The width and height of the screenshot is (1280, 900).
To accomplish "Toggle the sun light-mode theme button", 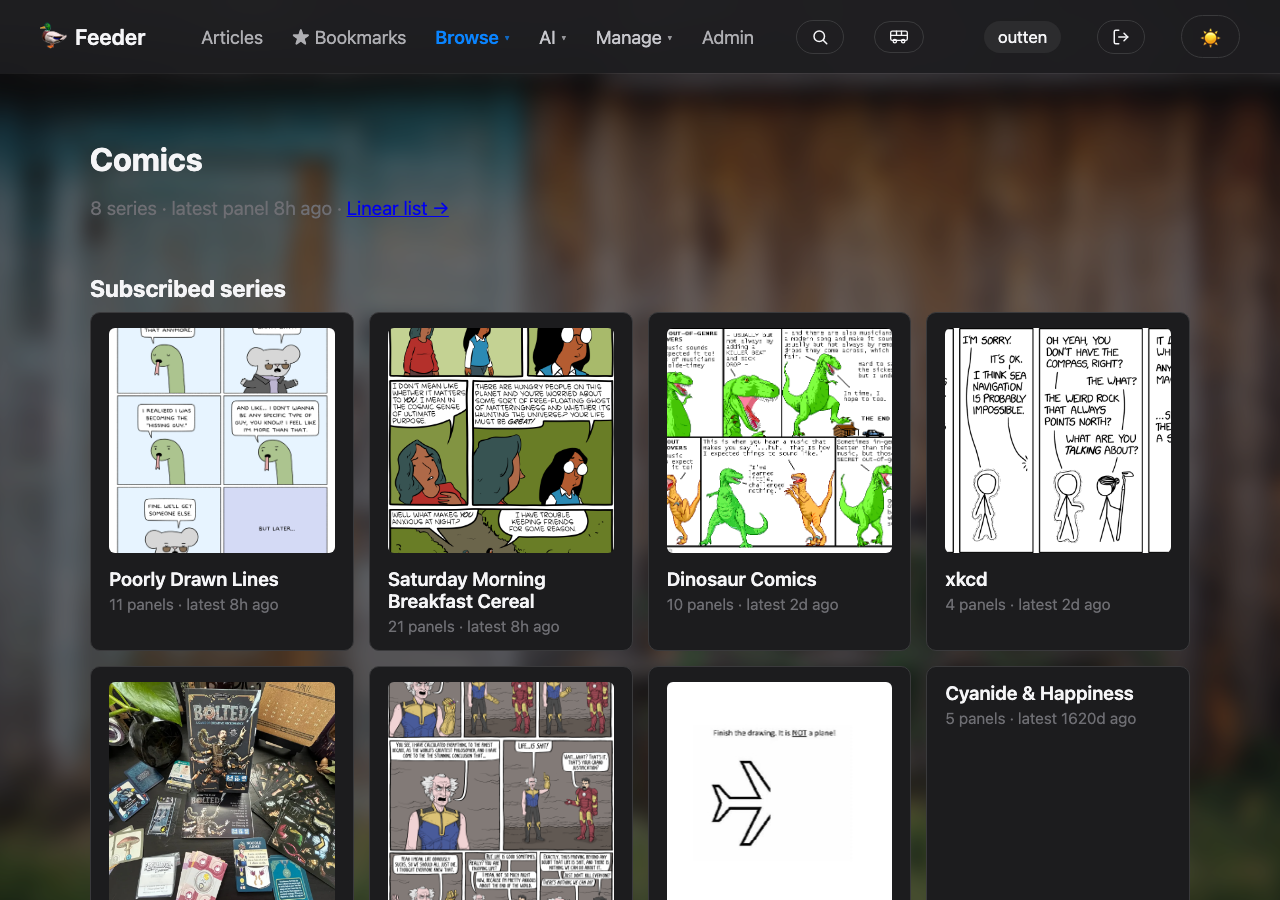I will pyautogui.click(x=1210, y=37).
